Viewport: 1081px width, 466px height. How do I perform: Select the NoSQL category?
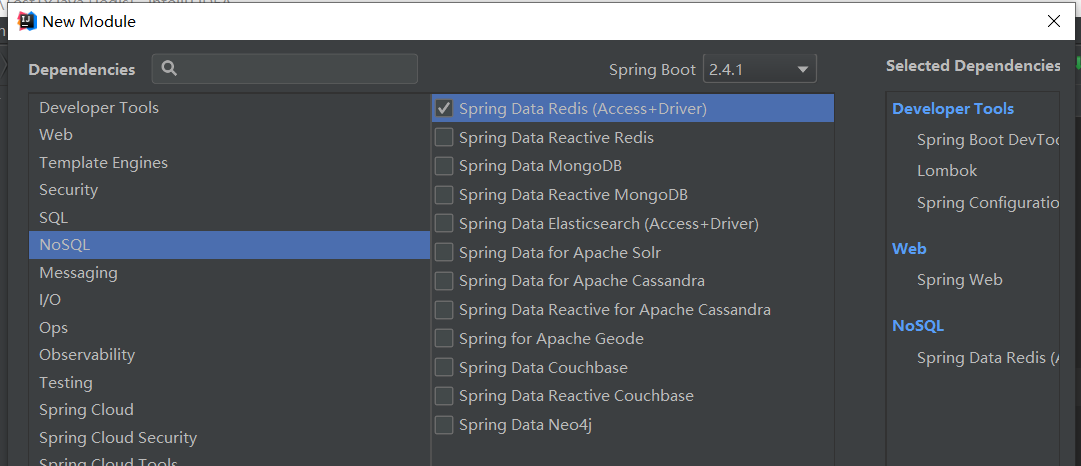click(x=230, y=245)
